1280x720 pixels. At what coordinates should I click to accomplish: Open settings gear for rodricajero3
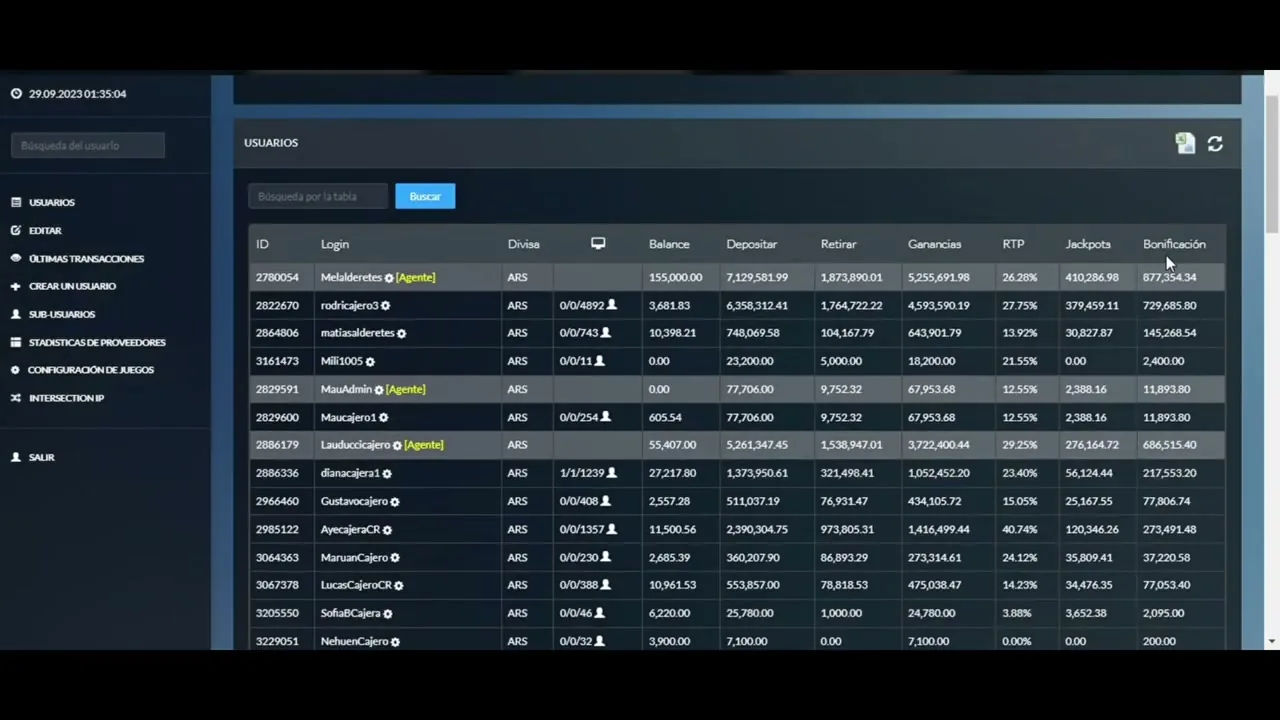(x=385, y=306)
